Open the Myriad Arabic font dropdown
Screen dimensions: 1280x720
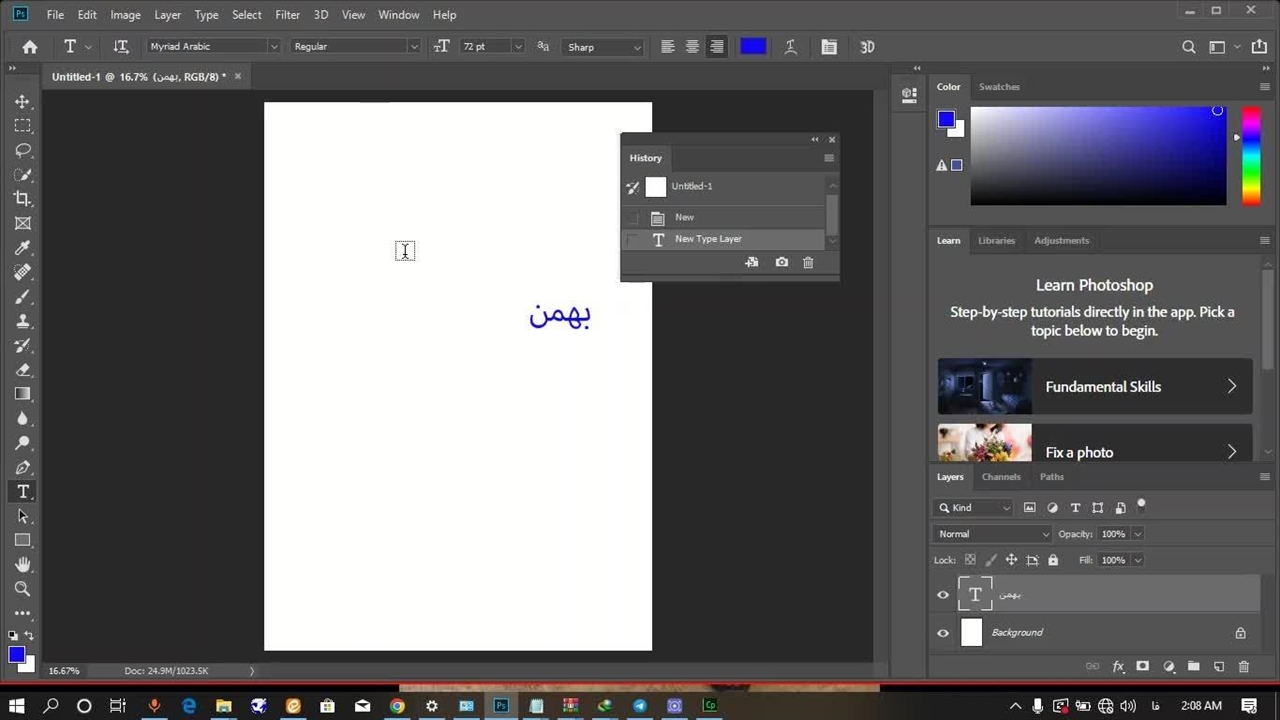(x=273, y=47)
